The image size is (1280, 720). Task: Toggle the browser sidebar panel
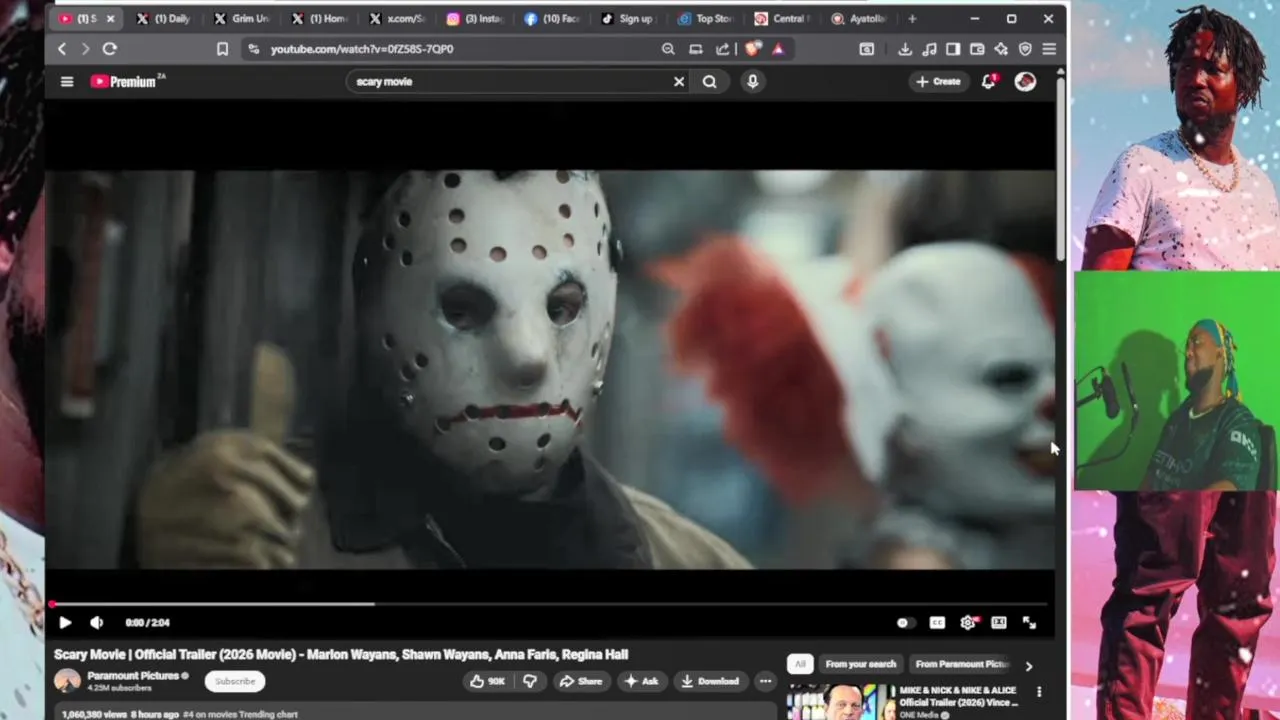pos(953,49)
